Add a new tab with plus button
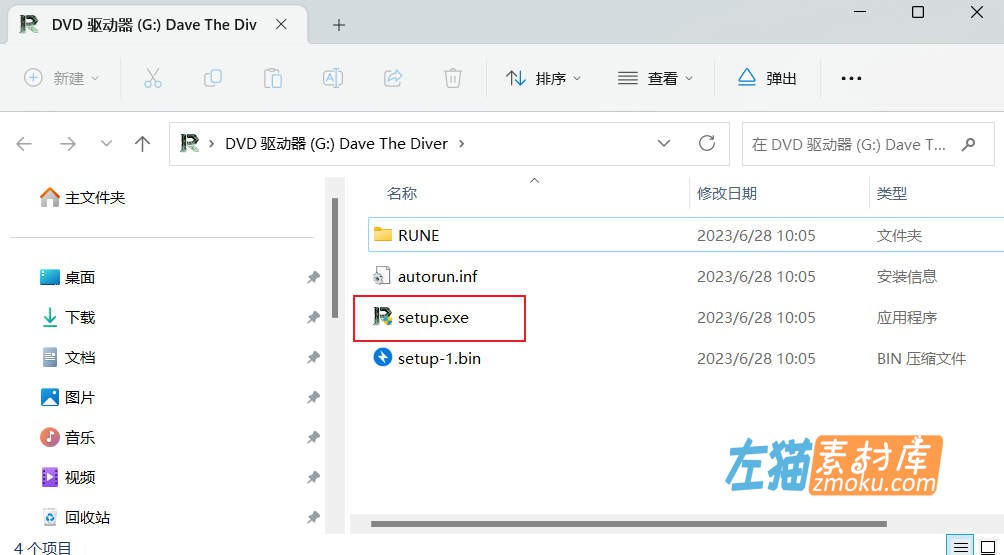This screenshot has width=1004, height=555. click(339, 25)
